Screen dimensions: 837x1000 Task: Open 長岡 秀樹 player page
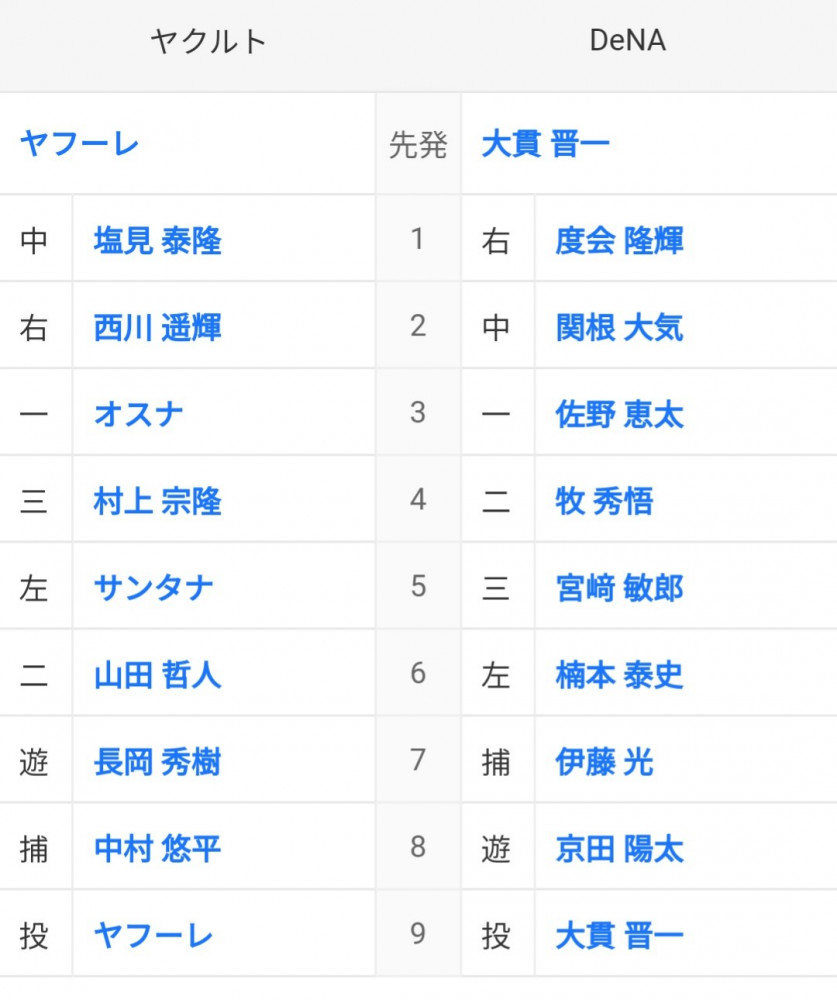pos(158,761)
